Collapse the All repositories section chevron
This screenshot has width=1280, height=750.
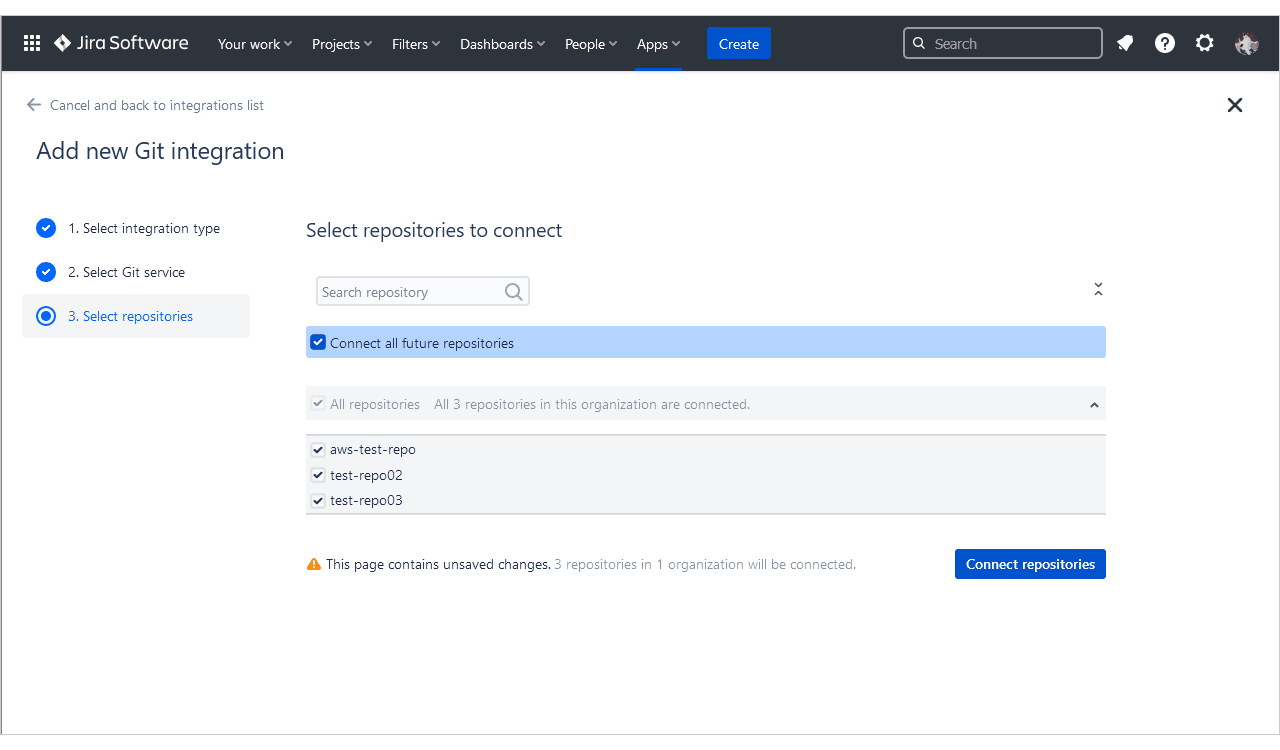1094,405
